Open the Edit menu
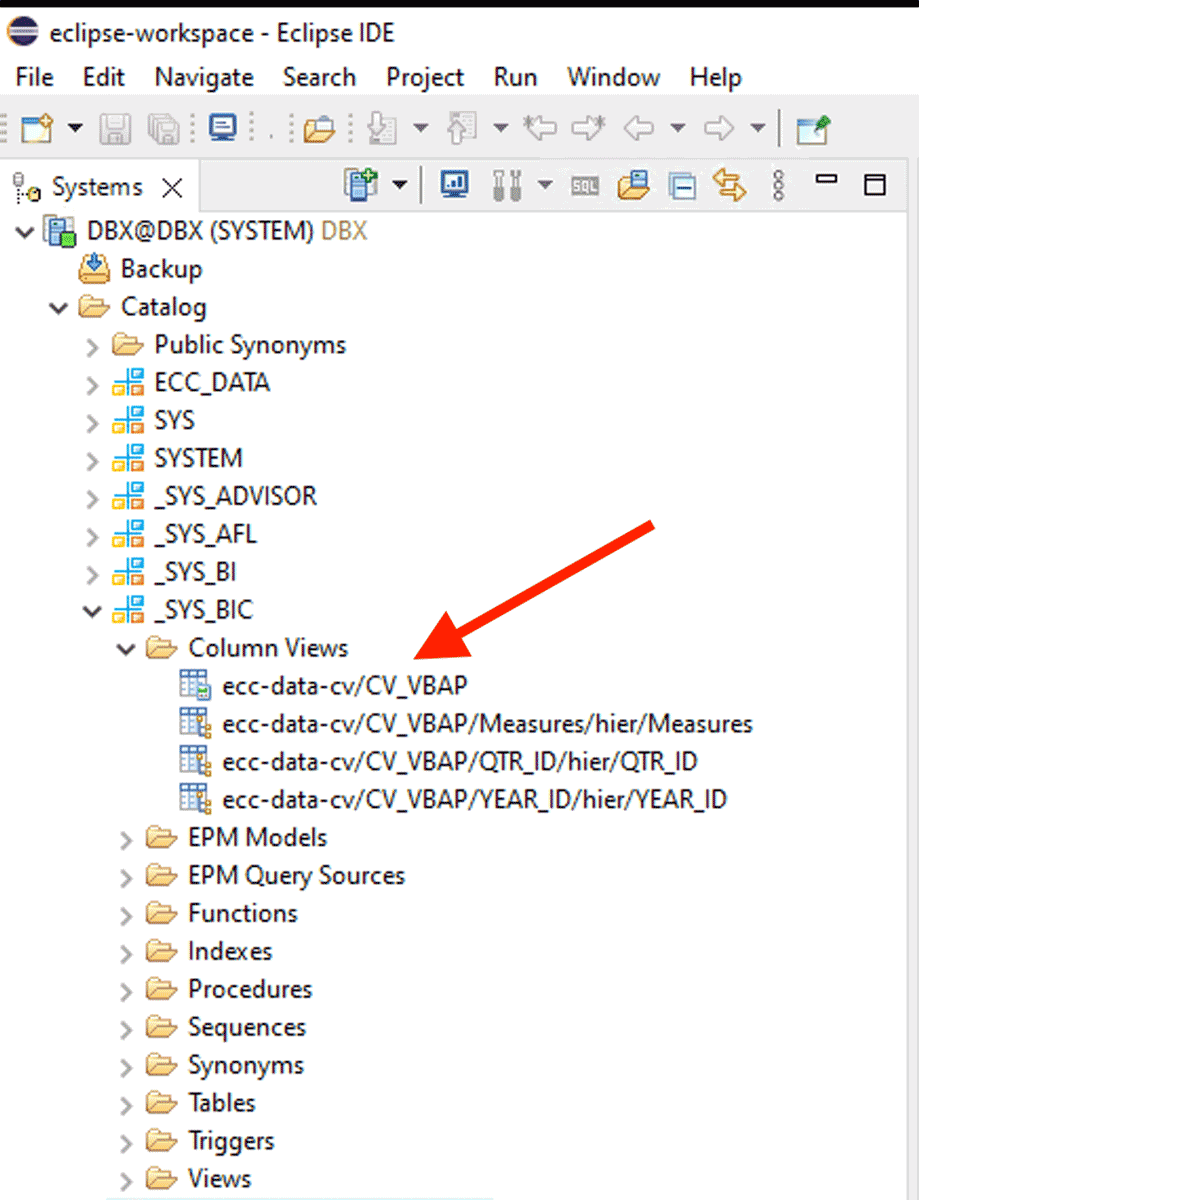 pos(103,77)
